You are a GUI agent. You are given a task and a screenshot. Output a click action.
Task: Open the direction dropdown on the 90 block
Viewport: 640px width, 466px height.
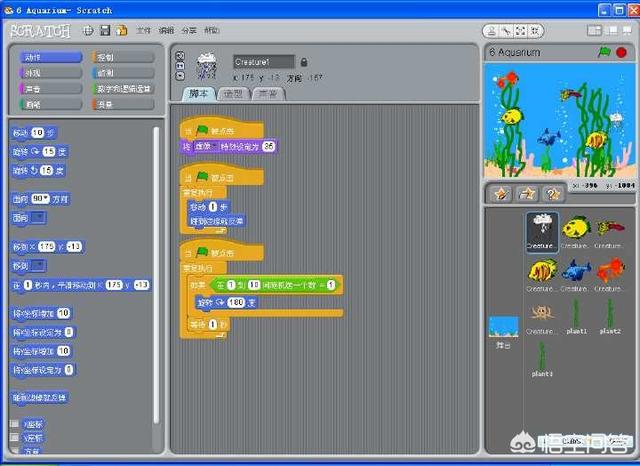click(46, 199)
